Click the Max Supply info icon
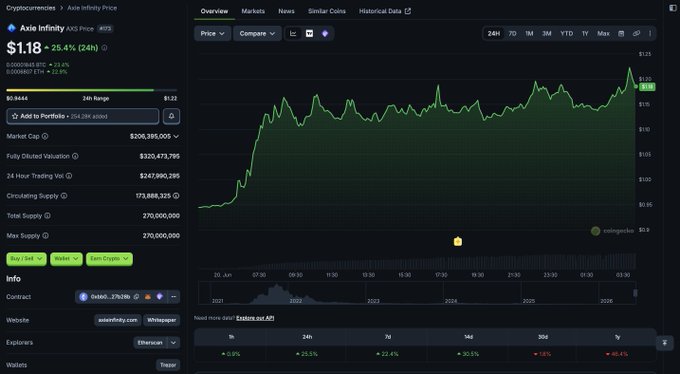The width and height of the screenshot is (680, 374). tap(46, 236)
